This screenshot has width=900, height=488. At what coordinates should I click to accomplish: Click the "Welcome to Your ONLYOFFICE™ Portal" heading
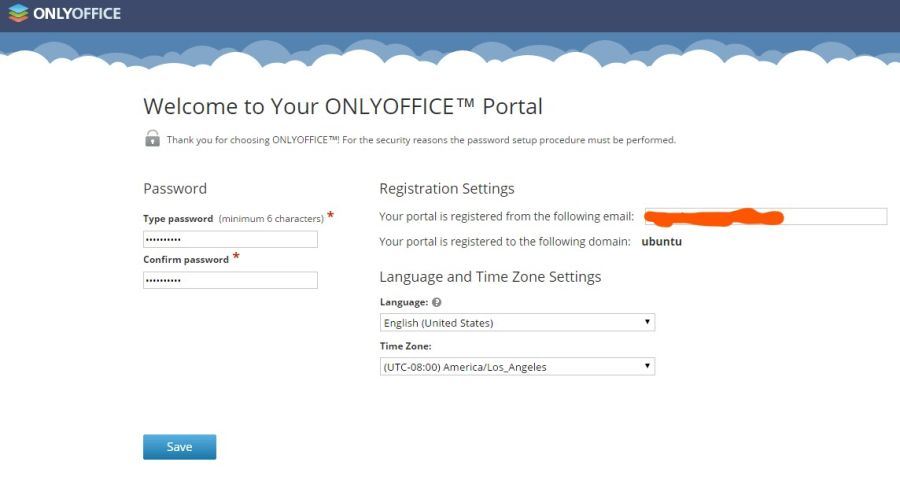point(343,106)
